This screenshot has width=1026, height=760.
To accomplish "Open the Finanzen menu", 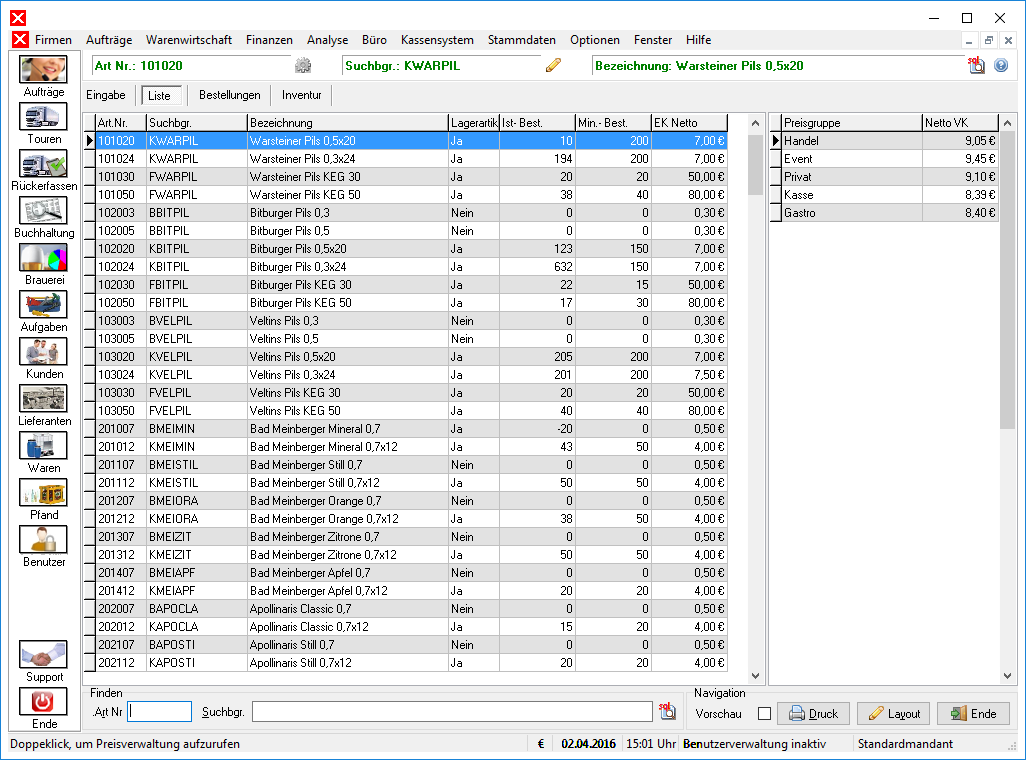I will pos(270,40).
